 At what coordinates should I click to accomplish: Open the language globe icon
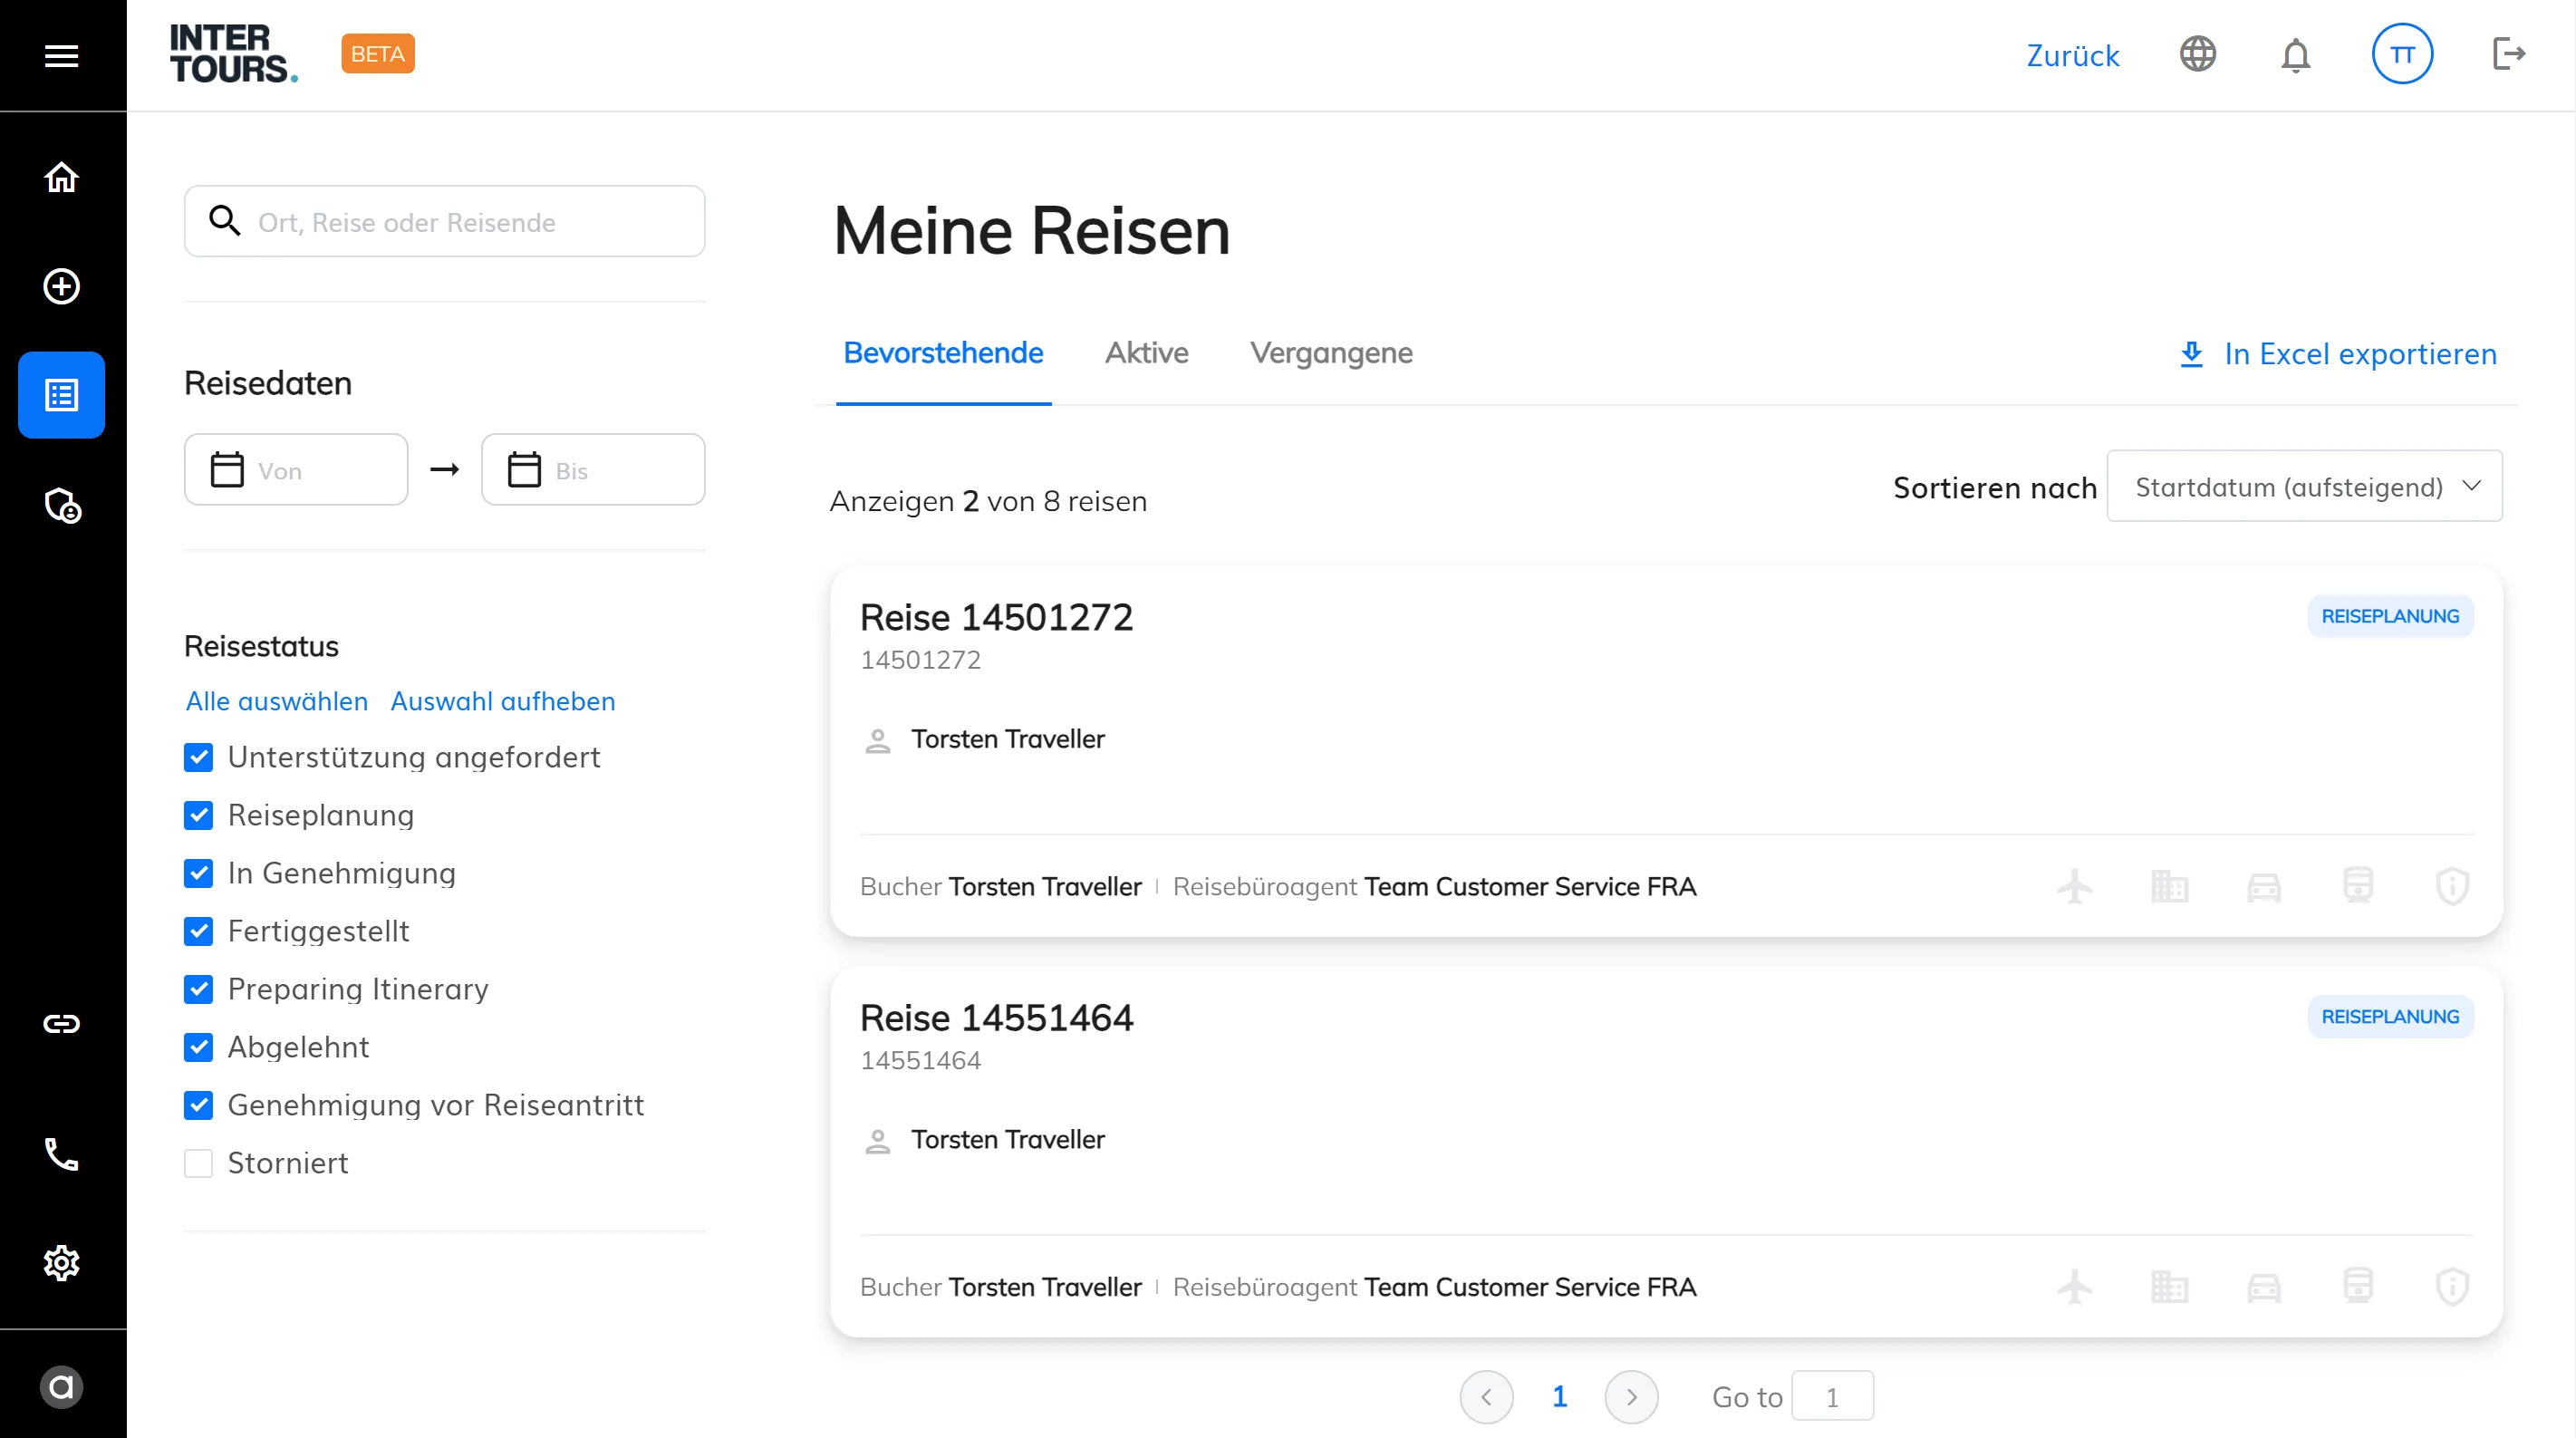(2197, 55)
